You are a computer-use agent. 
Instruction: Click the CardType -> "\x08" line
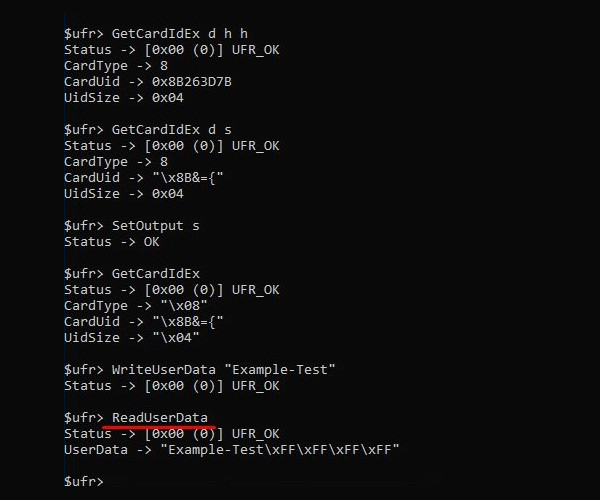(135, 306)
